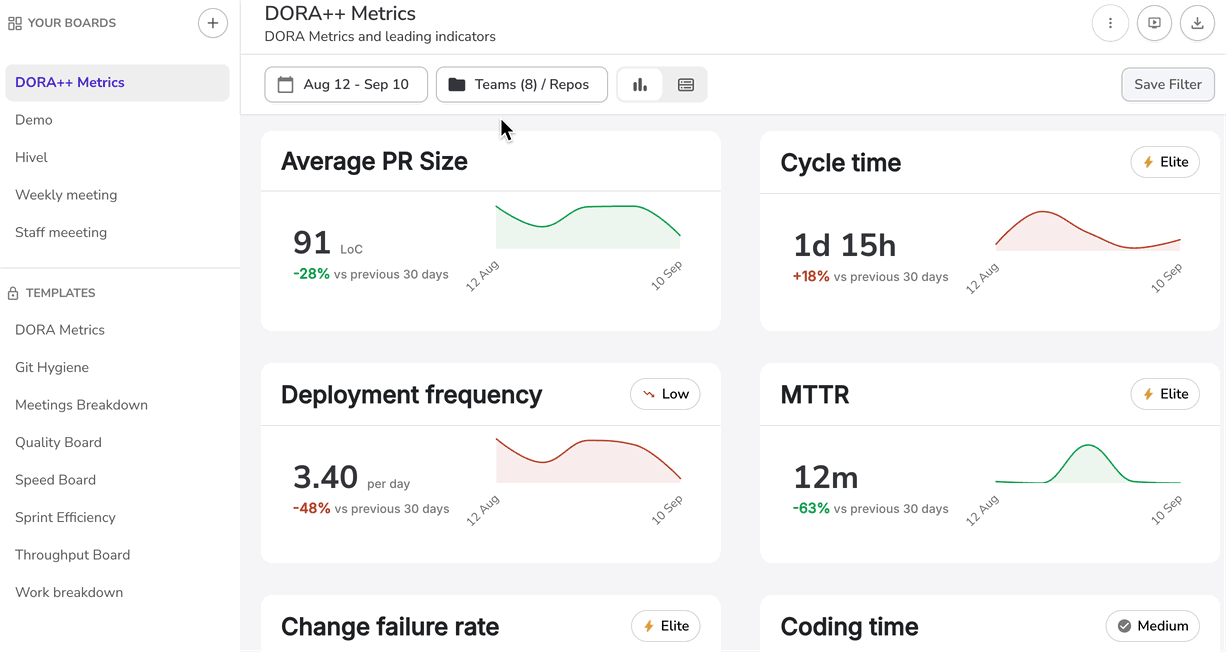Image resolution: width=1226 pixels, height=652 pixels.
Task: Open the three-dot more options menu
Action: (1110, 23)
